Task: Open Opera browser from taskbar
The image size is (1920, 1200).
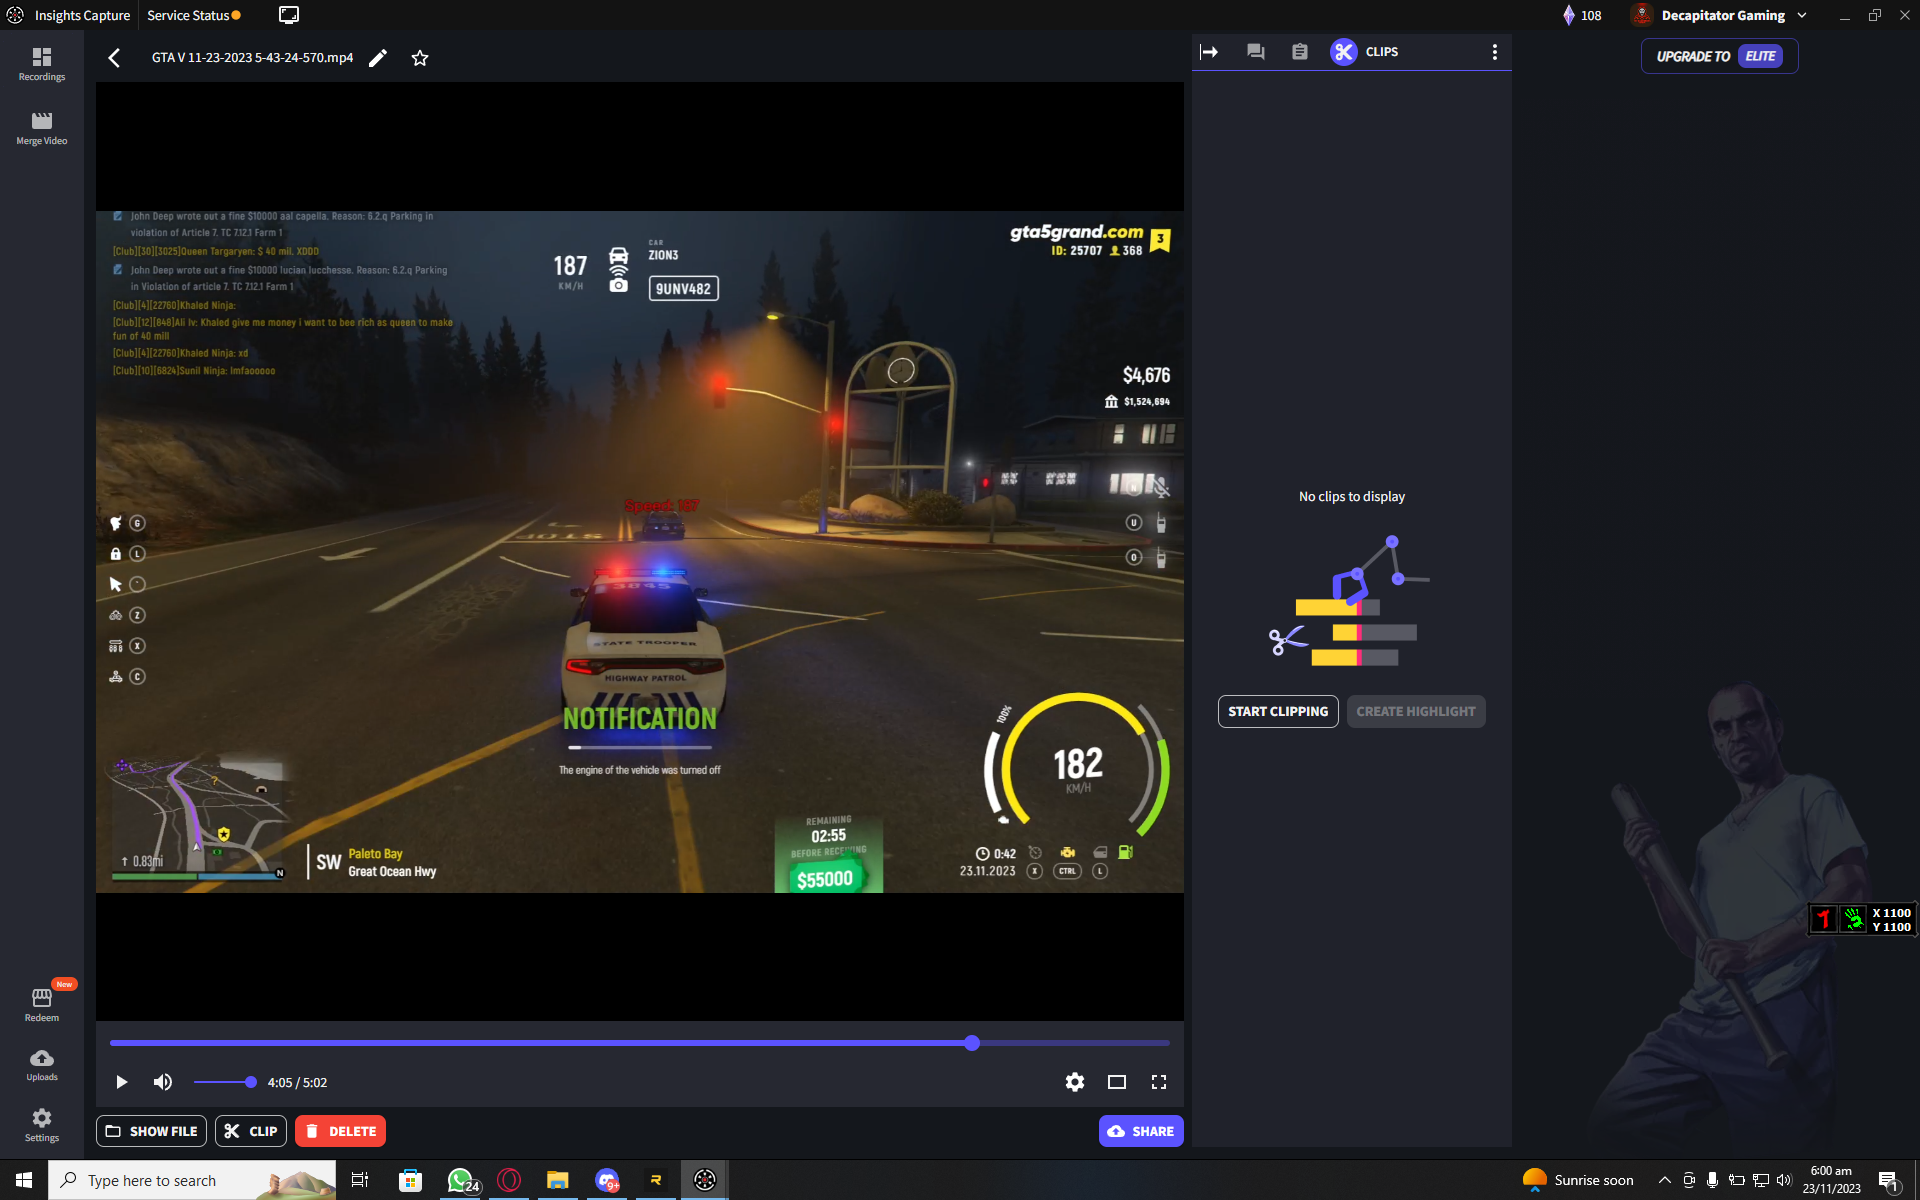Action: 509,1180
